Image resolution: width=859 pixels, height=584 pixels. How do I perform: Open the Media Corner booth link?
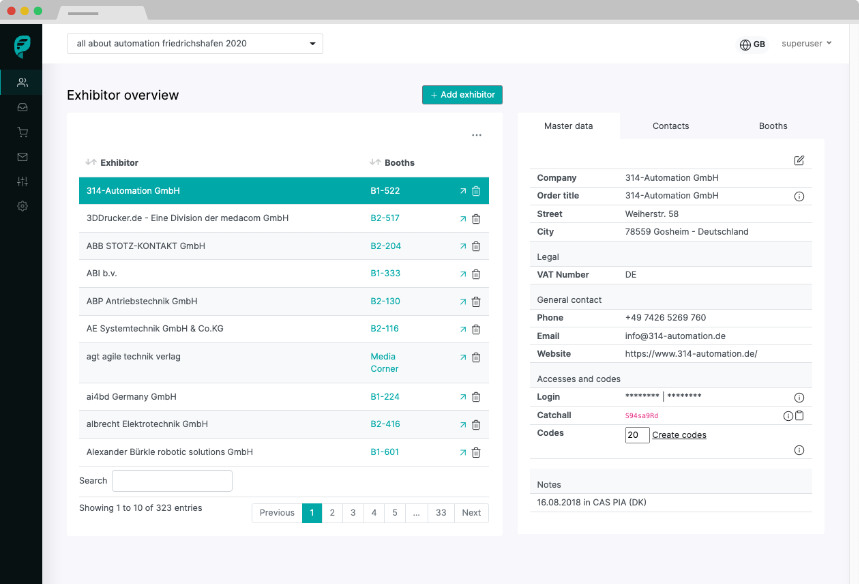[384, 363]
